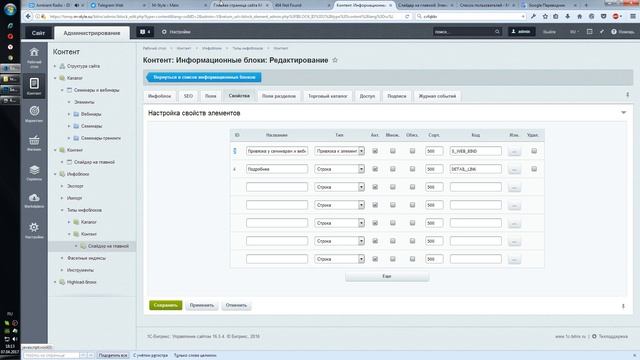This screenshot has height=360, width=640.
Task: Switch to the Журнал событий tab
Action: (437, 96)
